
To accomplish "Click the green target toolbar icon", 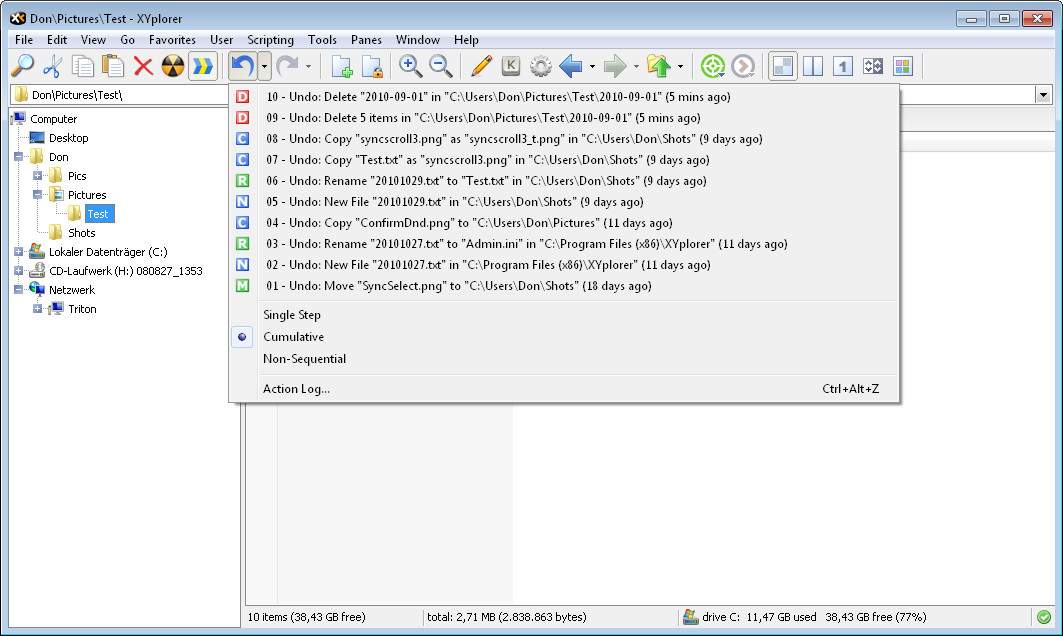I will click(713, 66).
